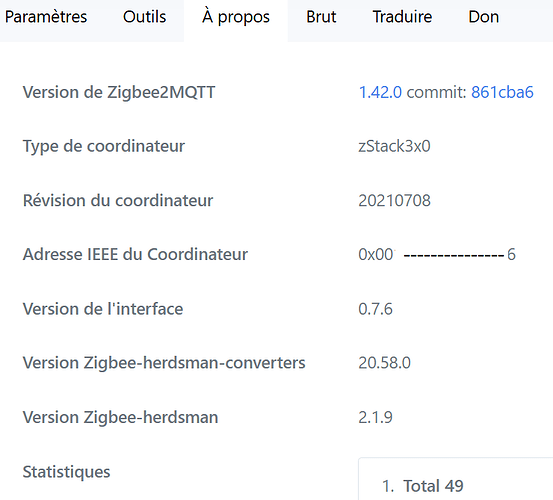Click the Version Zigbee-herdsman-converters label
The height and width of the screenshot is (500, 553).
click(x=164, y=363)
